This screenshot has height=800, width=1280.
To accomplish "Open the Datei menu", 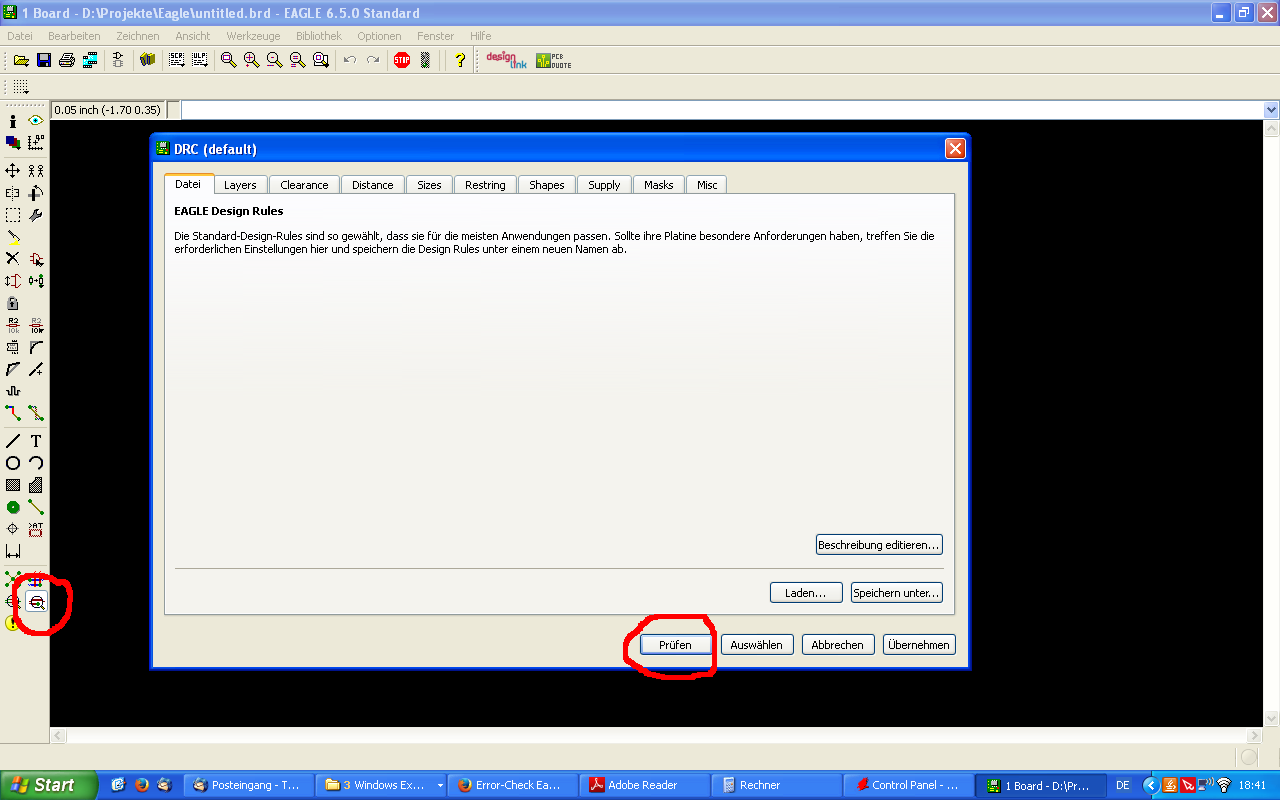I will point(20,36).
